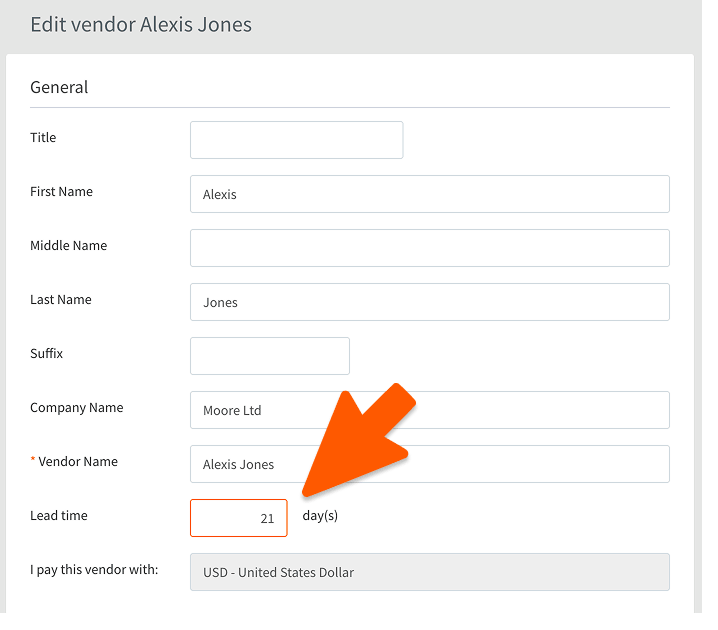
Task: Click the USD - United States Dollar currency field
Action: click(x=430, y=572)
